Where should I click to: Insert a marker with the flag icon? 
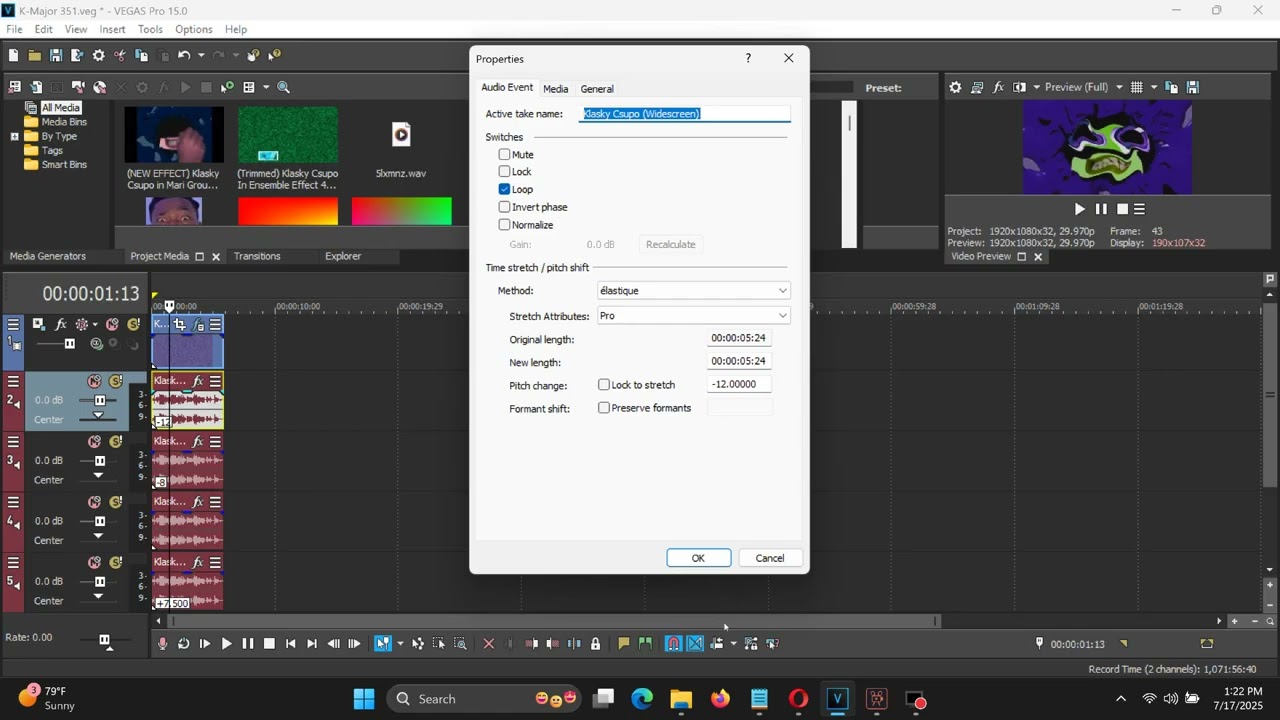tap(624, 644)
